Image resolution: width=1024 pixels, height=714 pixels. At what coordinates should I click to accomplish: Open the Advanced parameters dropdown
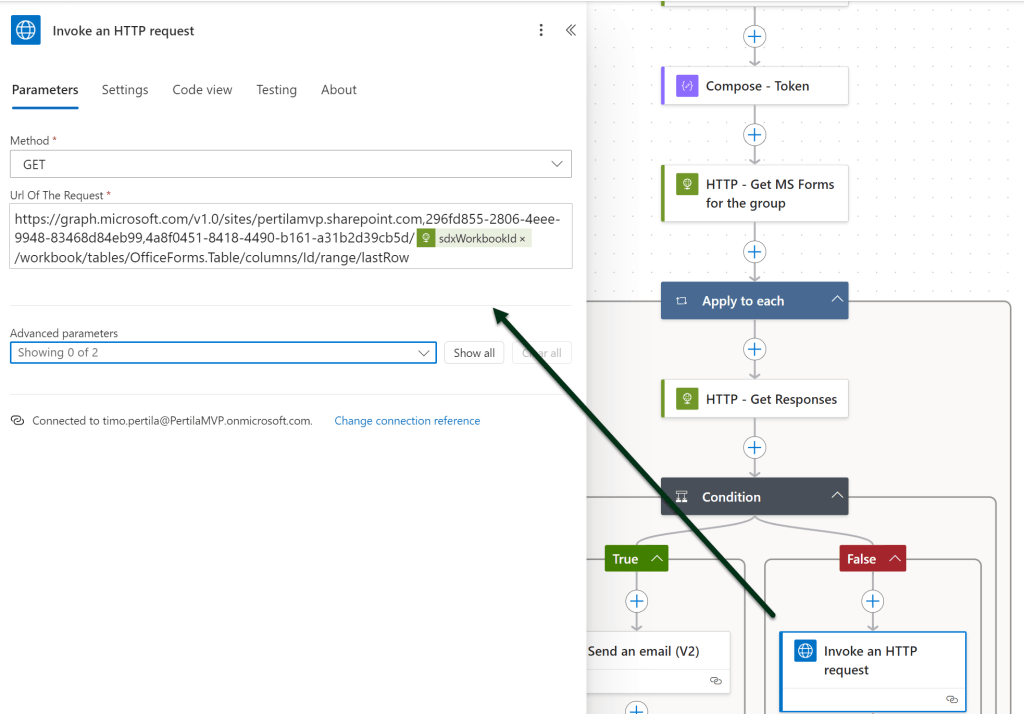point(223,353)
